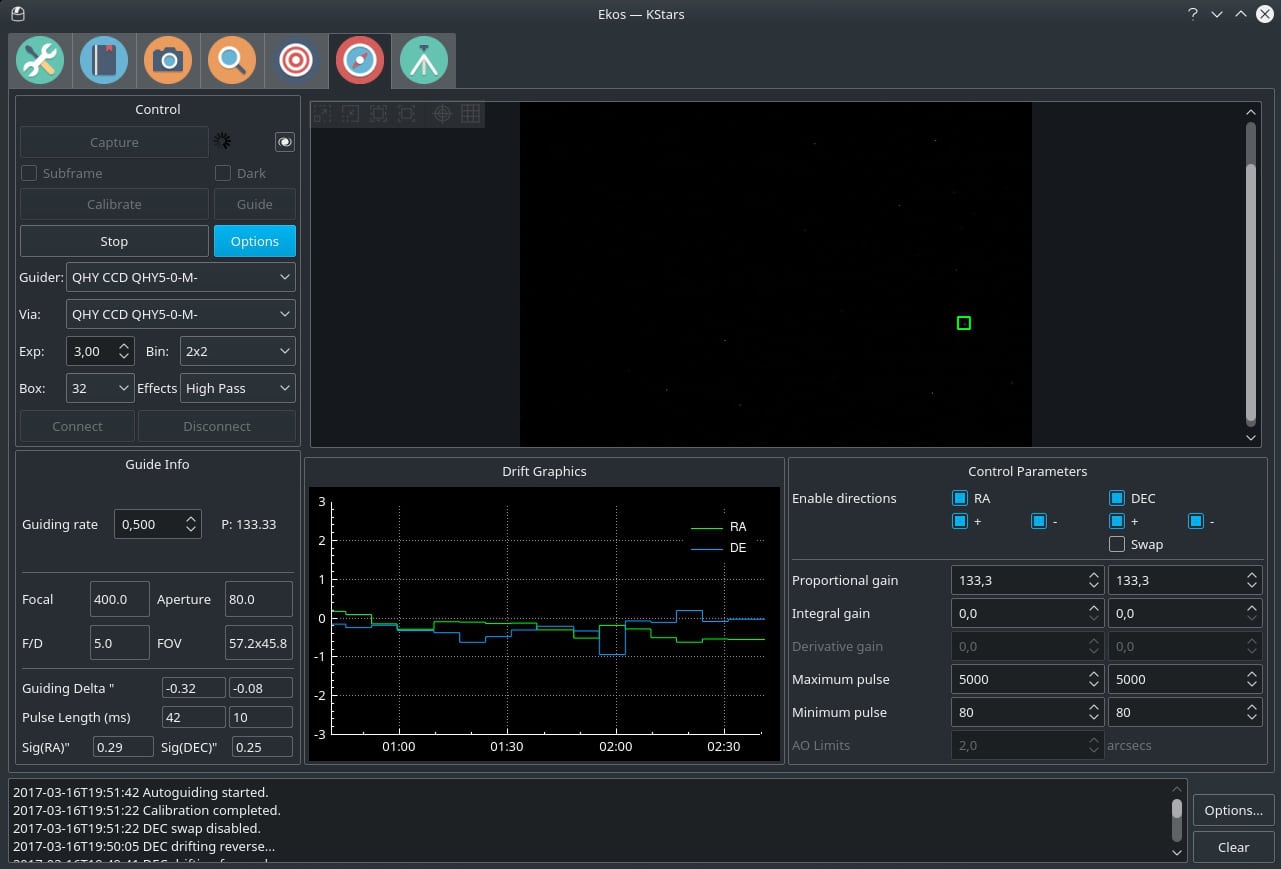The image size is (1281, 869).
Task: Clear the log with the Clear button
Action: click(1233, 847)
